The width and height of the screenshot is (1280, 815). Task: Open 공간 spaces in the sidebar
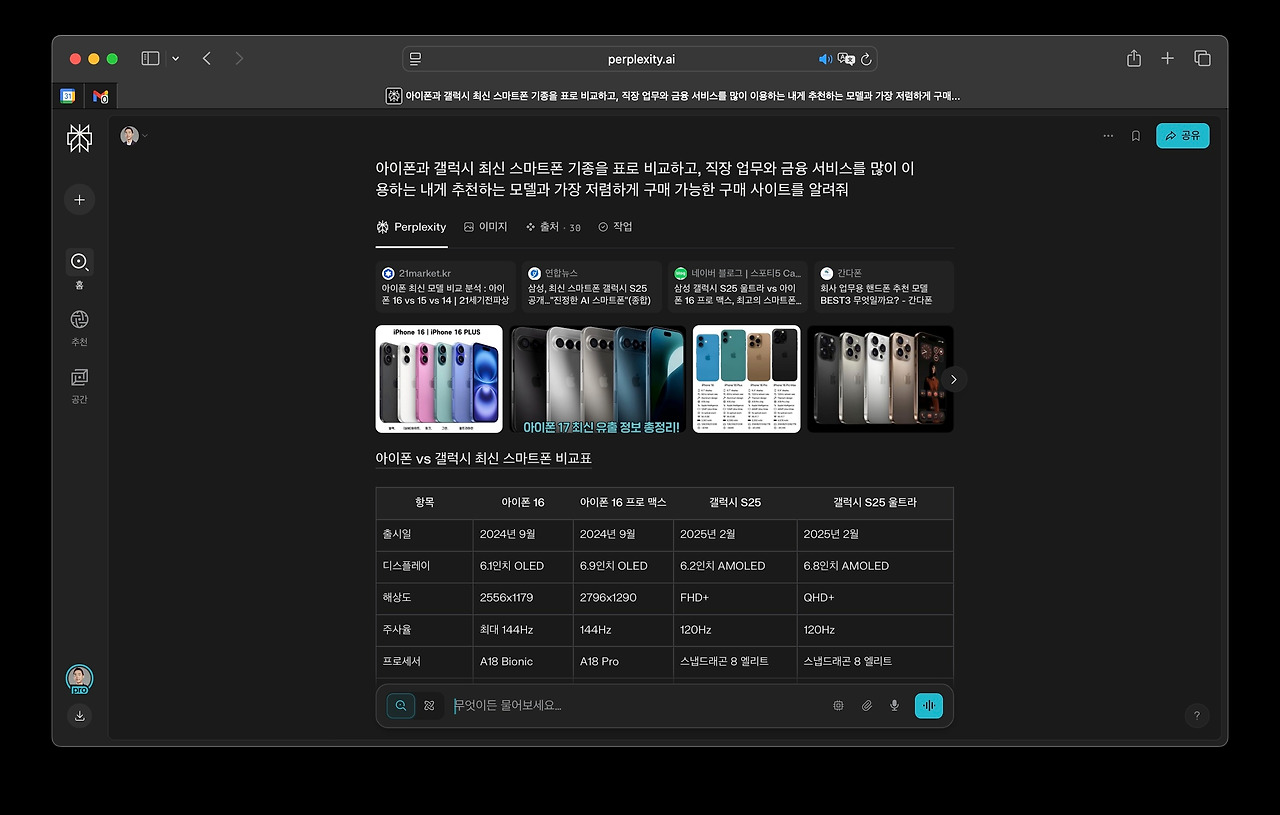80,385
